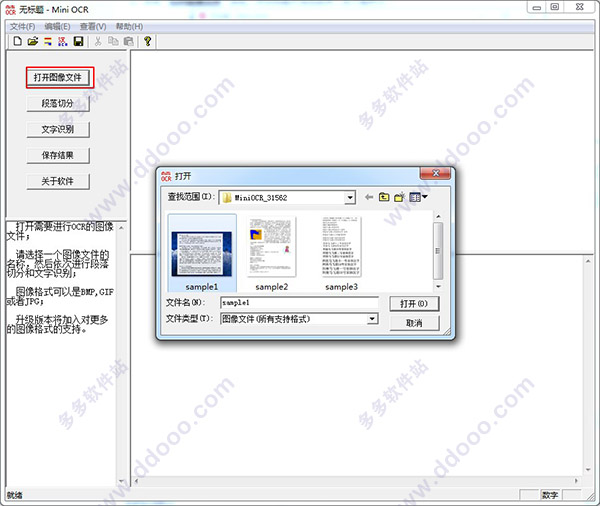Open the 编辑(E) menu
Viewport: 600px width, 506px height.
coord(57,26)
